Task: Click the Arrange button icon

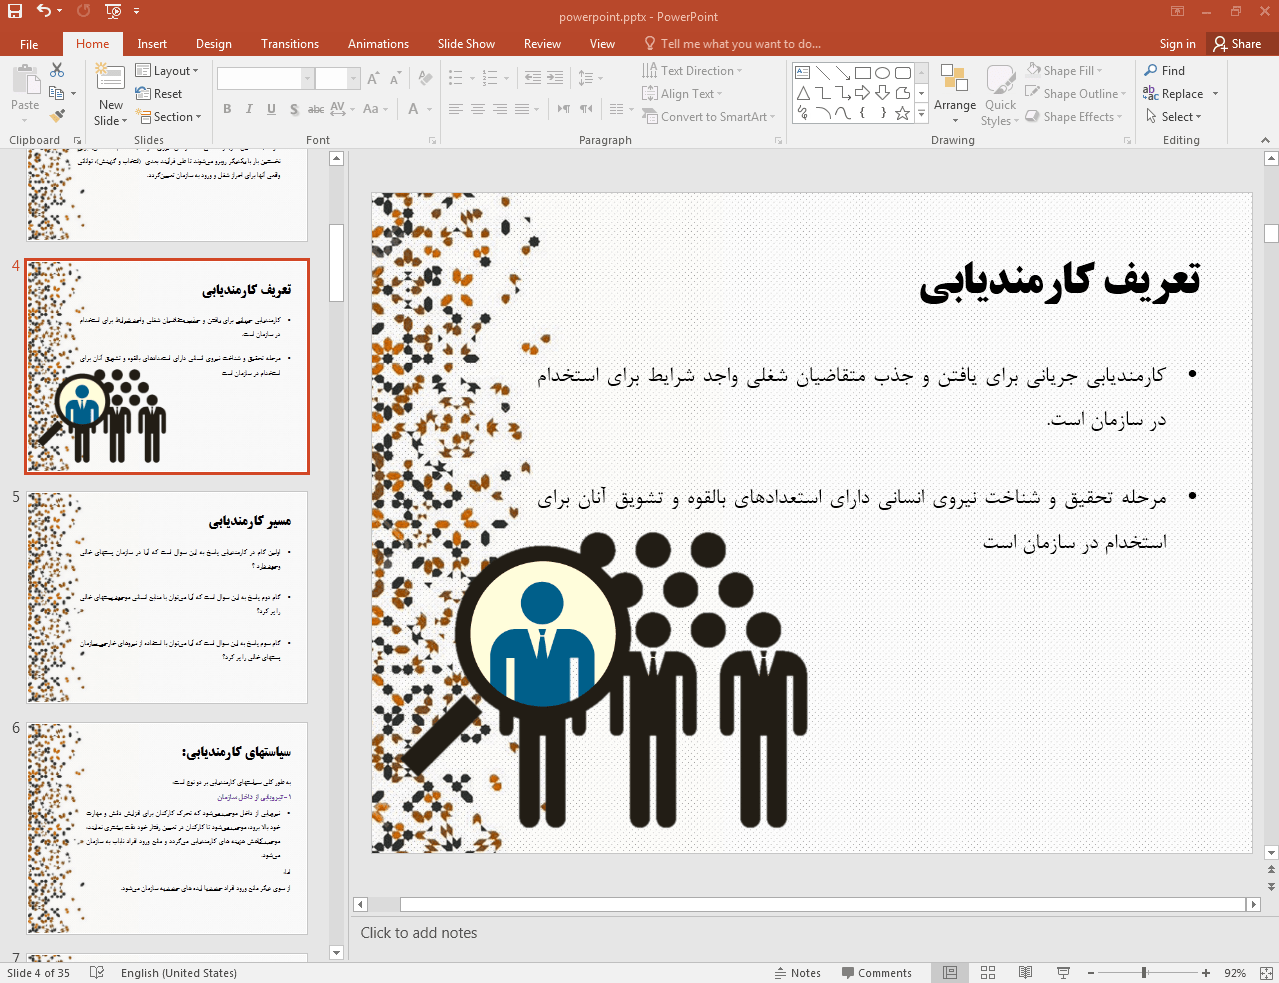Action: 954,80
